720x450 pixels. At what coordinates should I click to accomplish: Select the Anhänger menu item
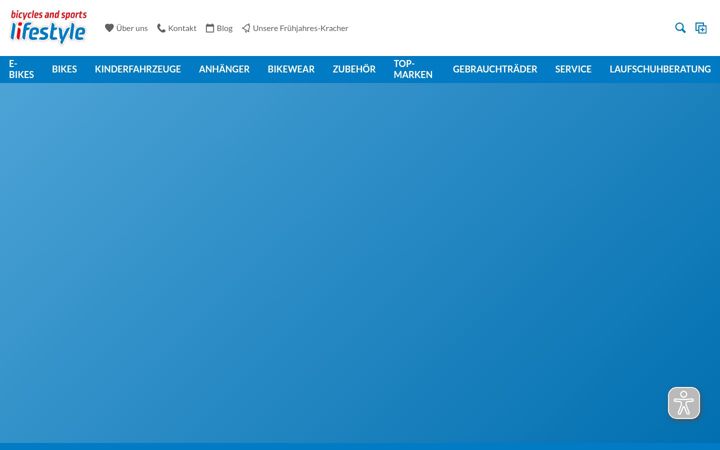click(x=224, y=69)
